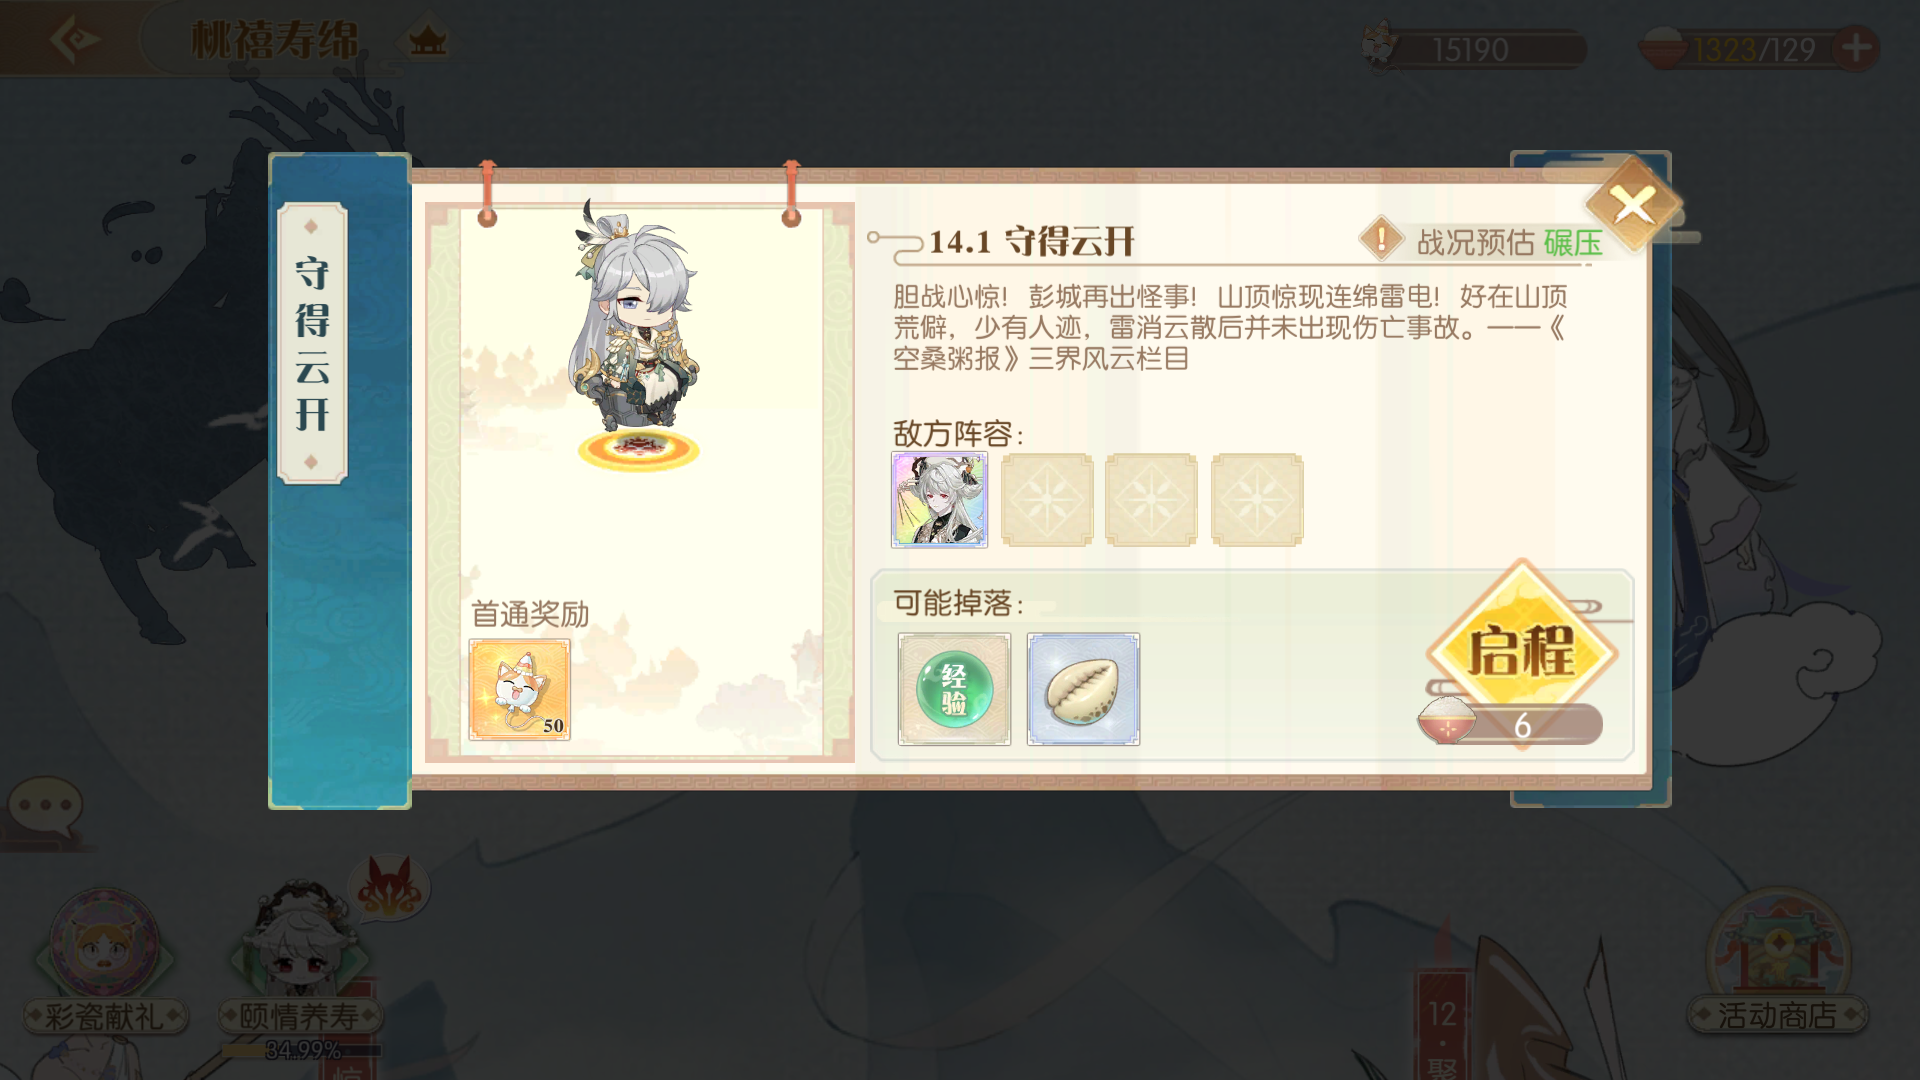Open the home pavilion icon
Image resolution: width=1920 pixels, height=1080 pixels.
[428, 41]
